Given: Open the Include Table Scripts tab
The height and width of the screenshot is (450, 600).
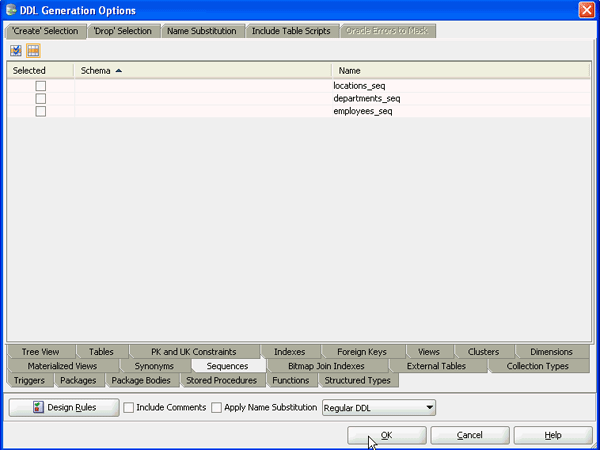Looking at the screenshot, I should [291, 31].
